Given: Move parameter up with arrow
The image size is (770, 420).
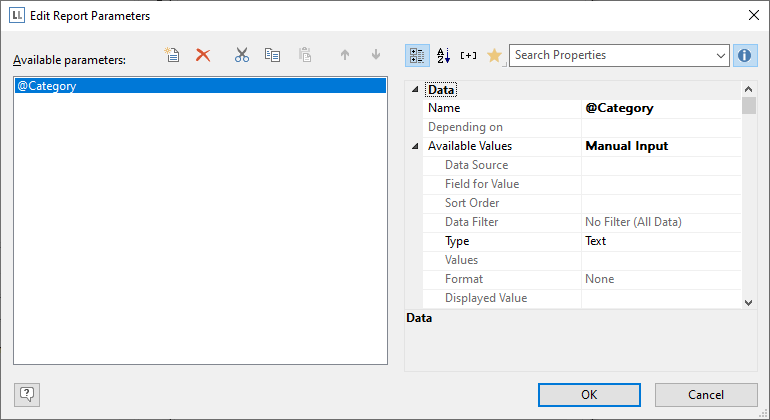Looking at the screenshot, I should [x=345, y=55].
